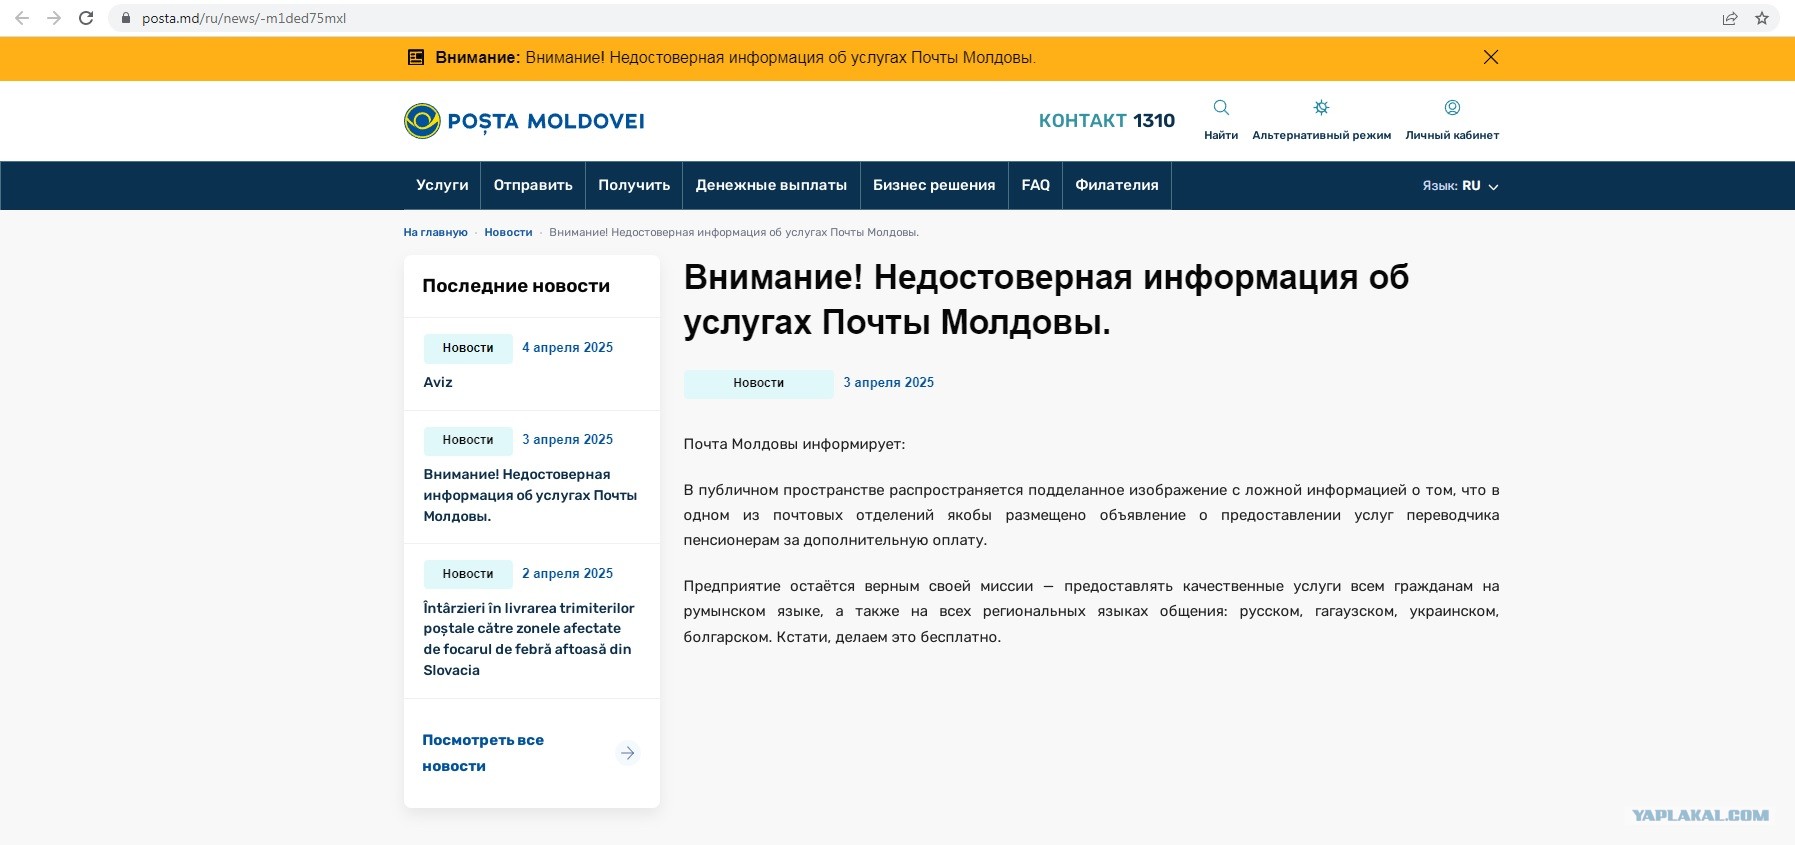The height and width of the screenshot is (845, 1795).
Task: Open Денежные выплаты menu
Action: click(771, 185)
